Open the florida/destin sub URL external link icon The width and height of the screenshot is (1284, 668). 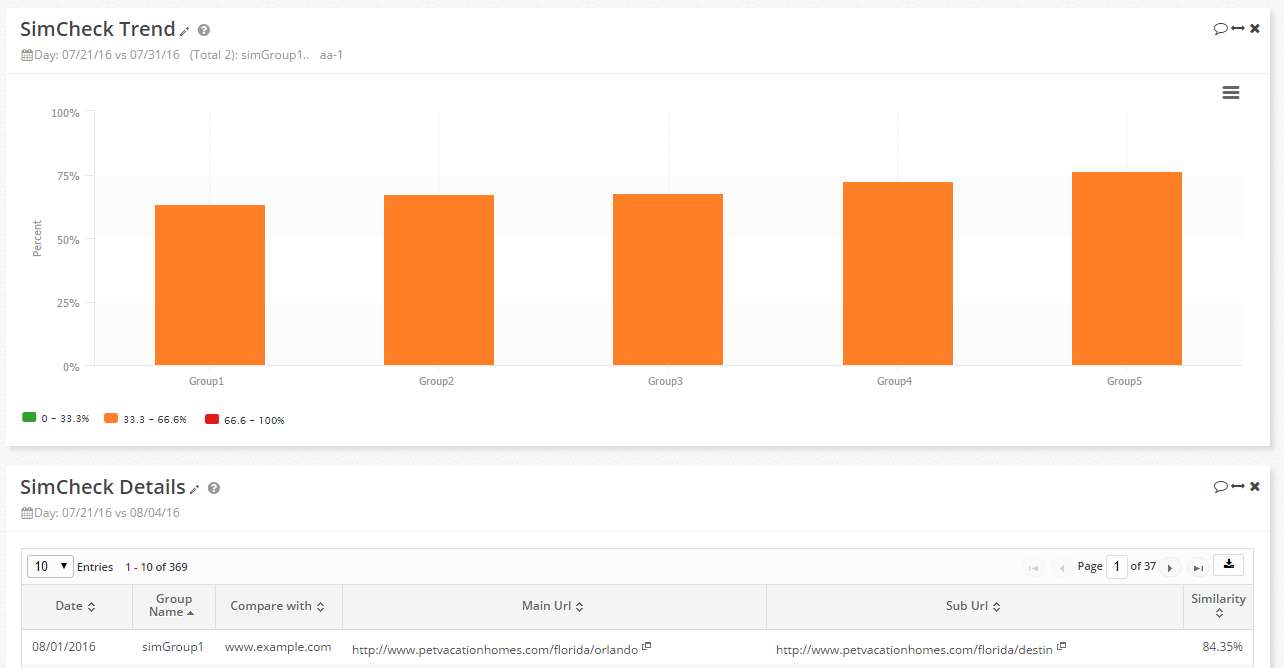coord(1061,647)
